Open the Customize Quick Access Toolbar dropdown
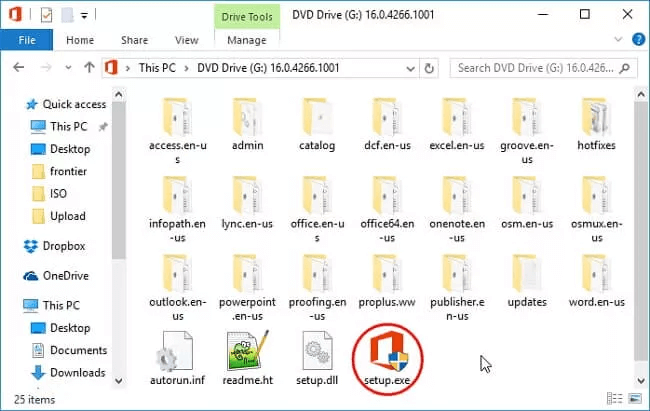 pyautogui.click(x=85, y=15)
